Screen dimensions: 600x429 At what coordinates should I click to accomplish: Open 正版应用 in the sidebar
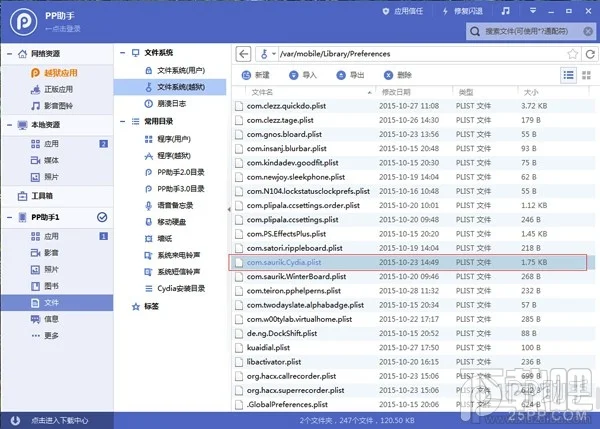click(x=52, y=89)
